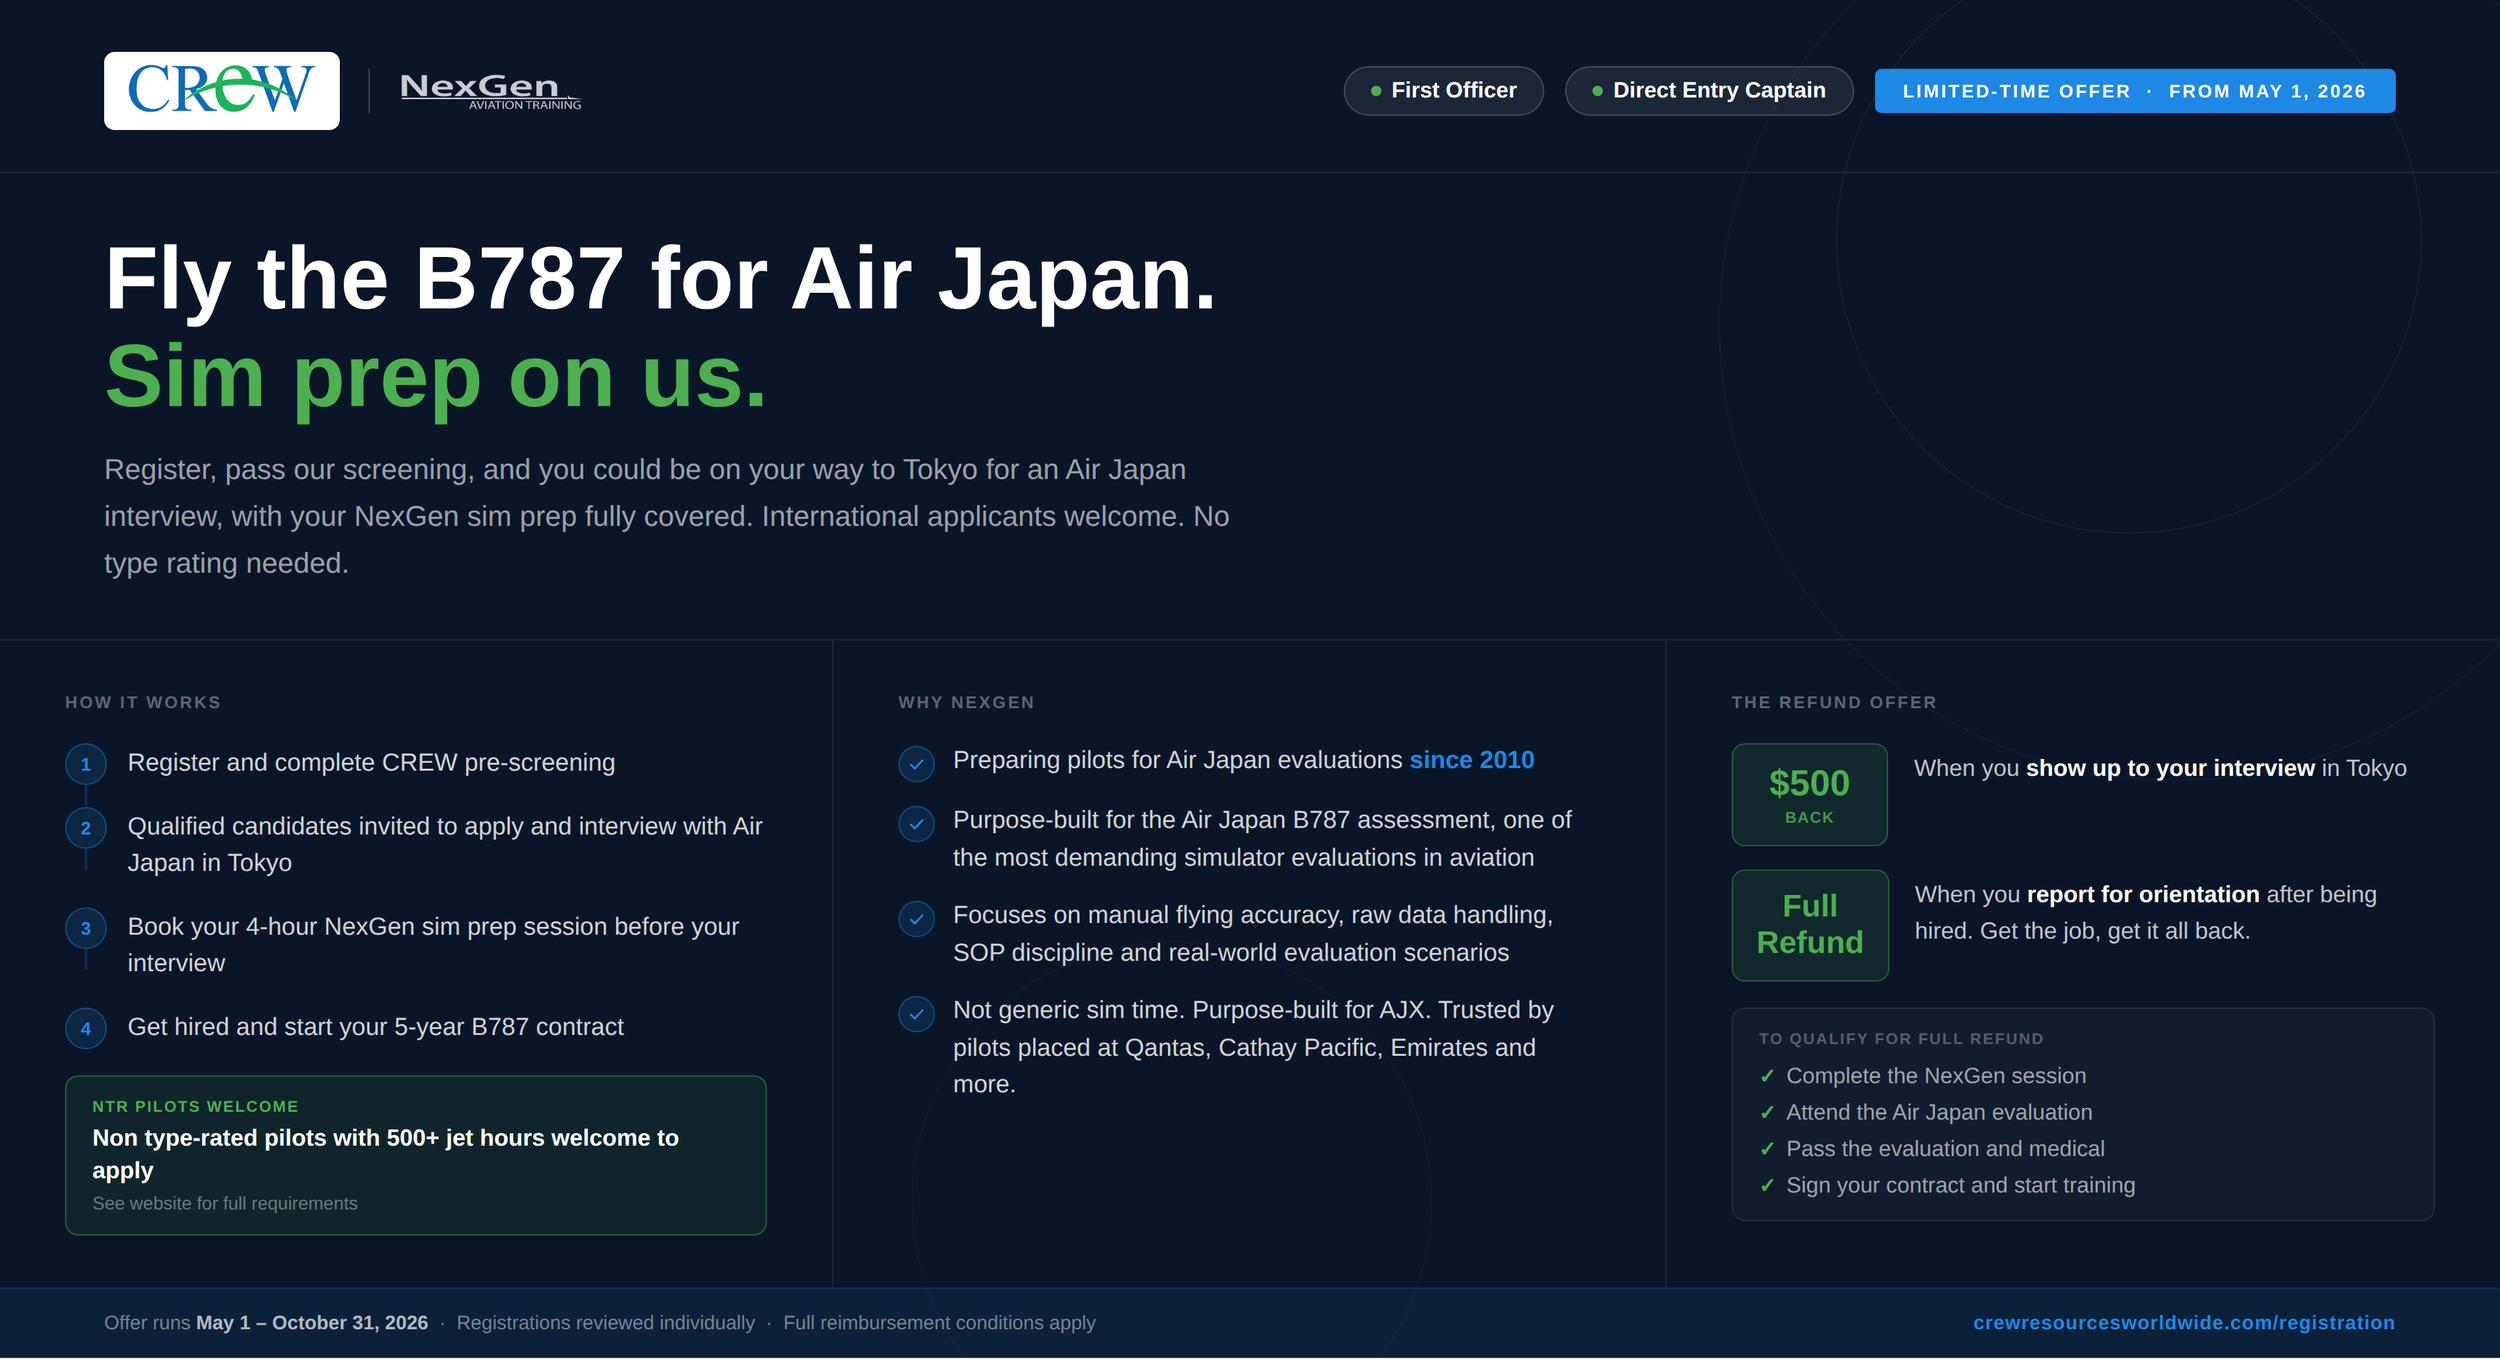
Task: Open the crewresourcesworldwide.com/registration link
Action: (2183, 1323)
